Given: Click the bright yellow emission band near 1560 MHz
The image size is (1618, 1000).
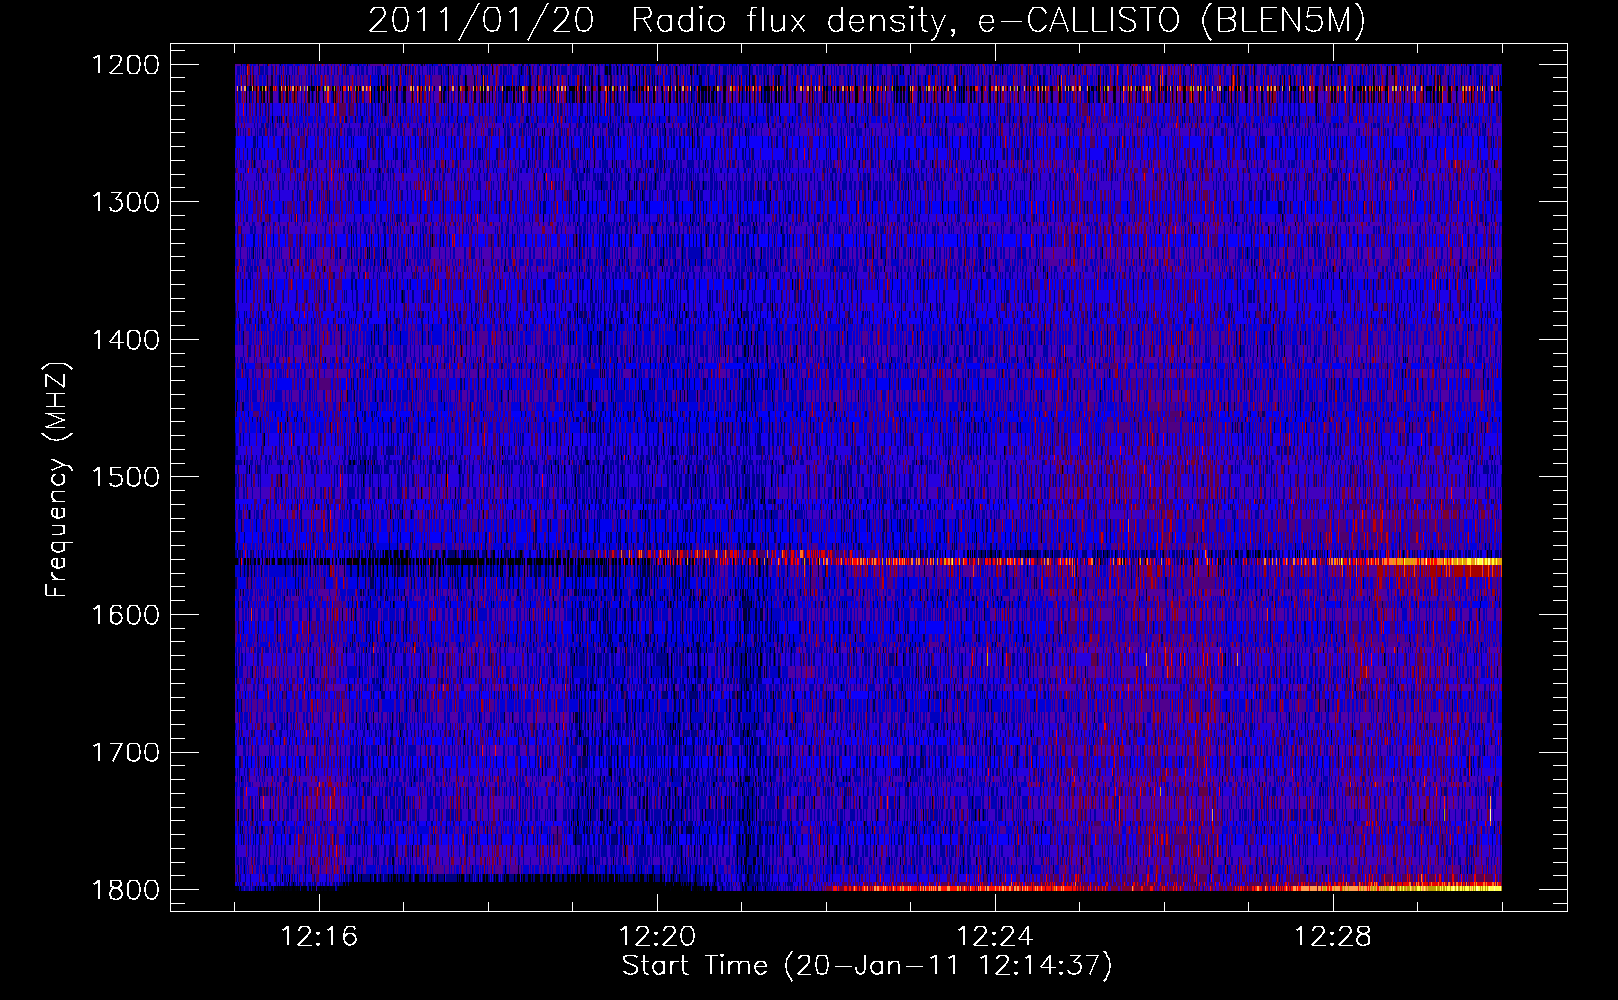Looking at the screenshot, I should [1440, 562].
